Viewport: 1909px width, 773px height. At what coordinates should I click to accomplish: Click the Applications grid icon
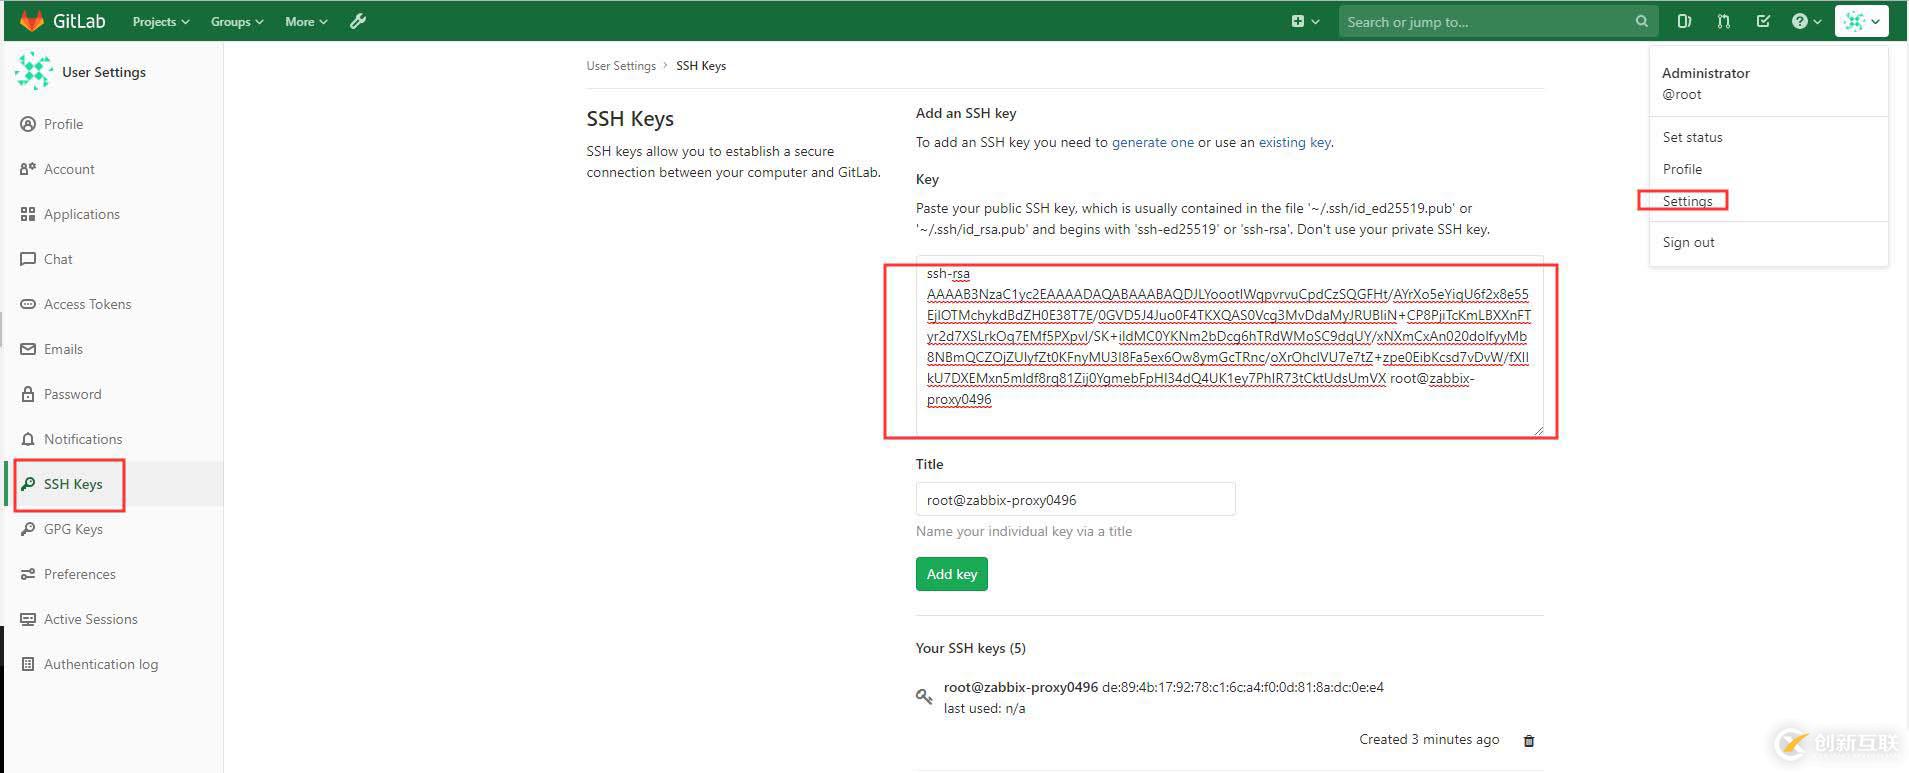[x=28, y=214]
